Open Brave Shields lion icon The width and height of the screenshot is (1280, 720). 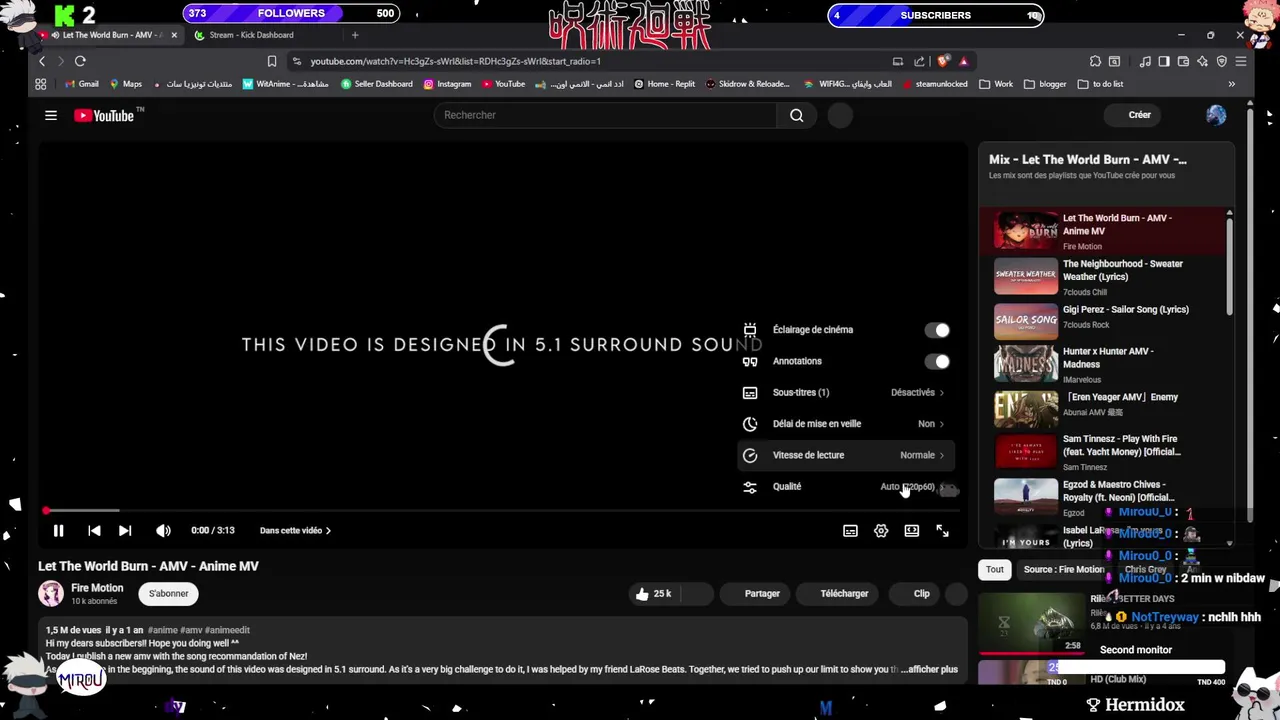pyautogui.click(x=942, y=61)
